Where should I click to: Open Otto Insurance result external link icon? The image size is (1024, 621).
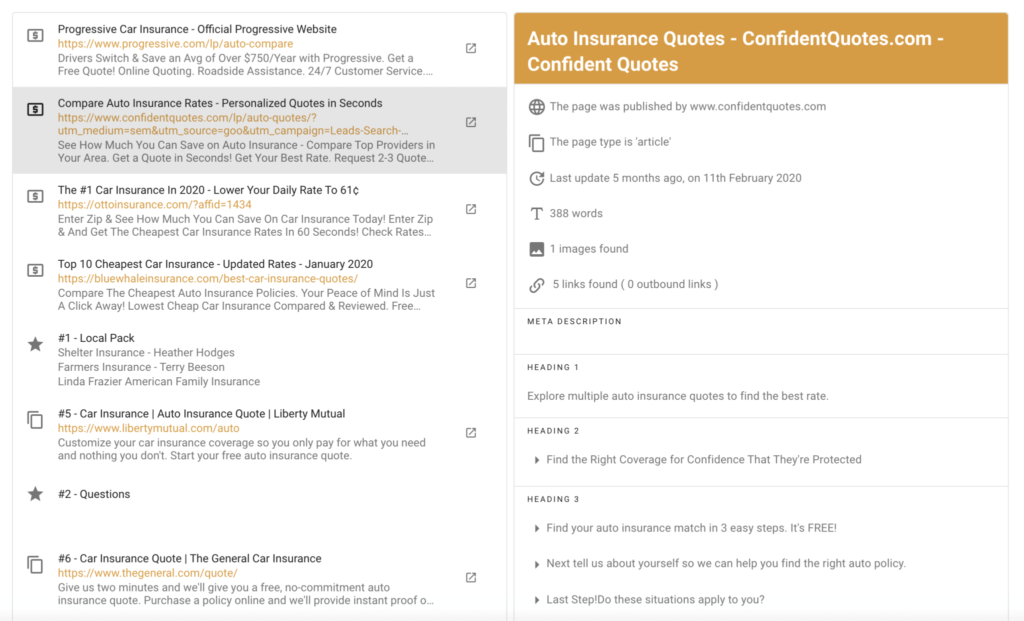[x=471, y=209]
